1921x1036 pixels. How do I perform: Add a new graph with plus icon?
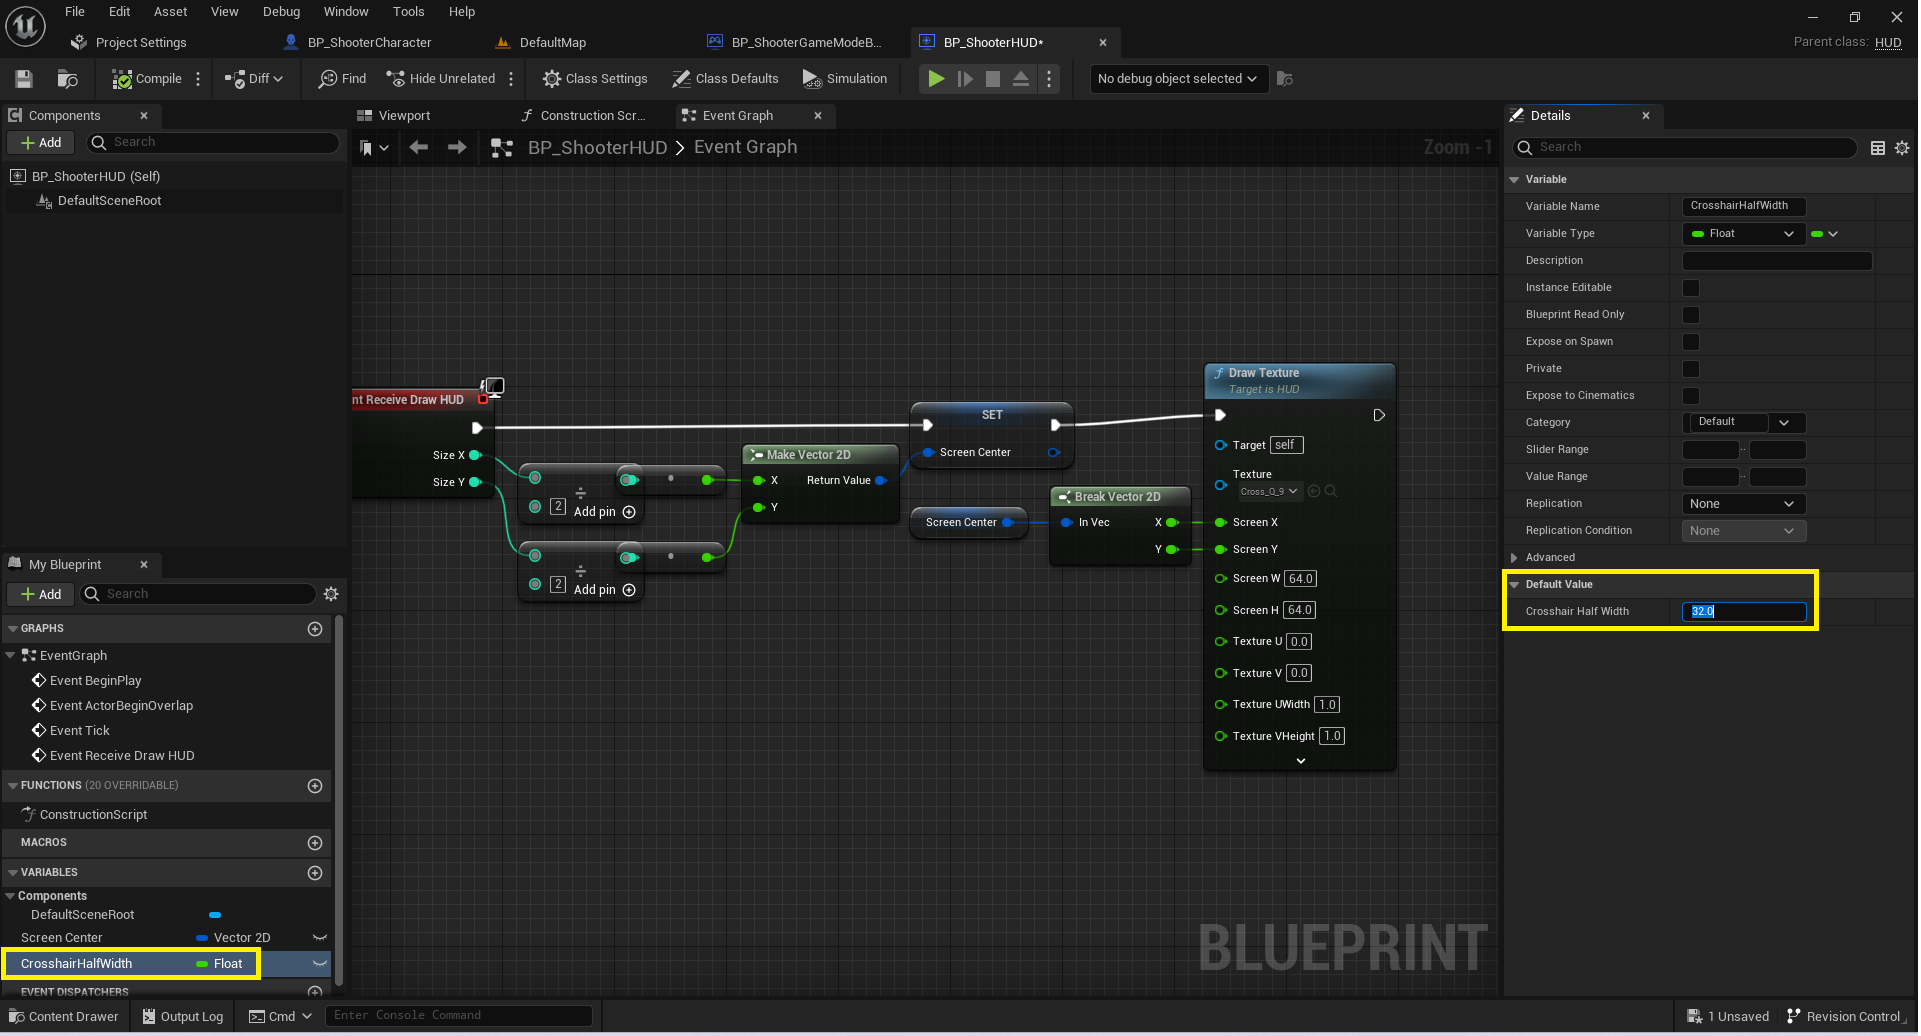point(315,629)
